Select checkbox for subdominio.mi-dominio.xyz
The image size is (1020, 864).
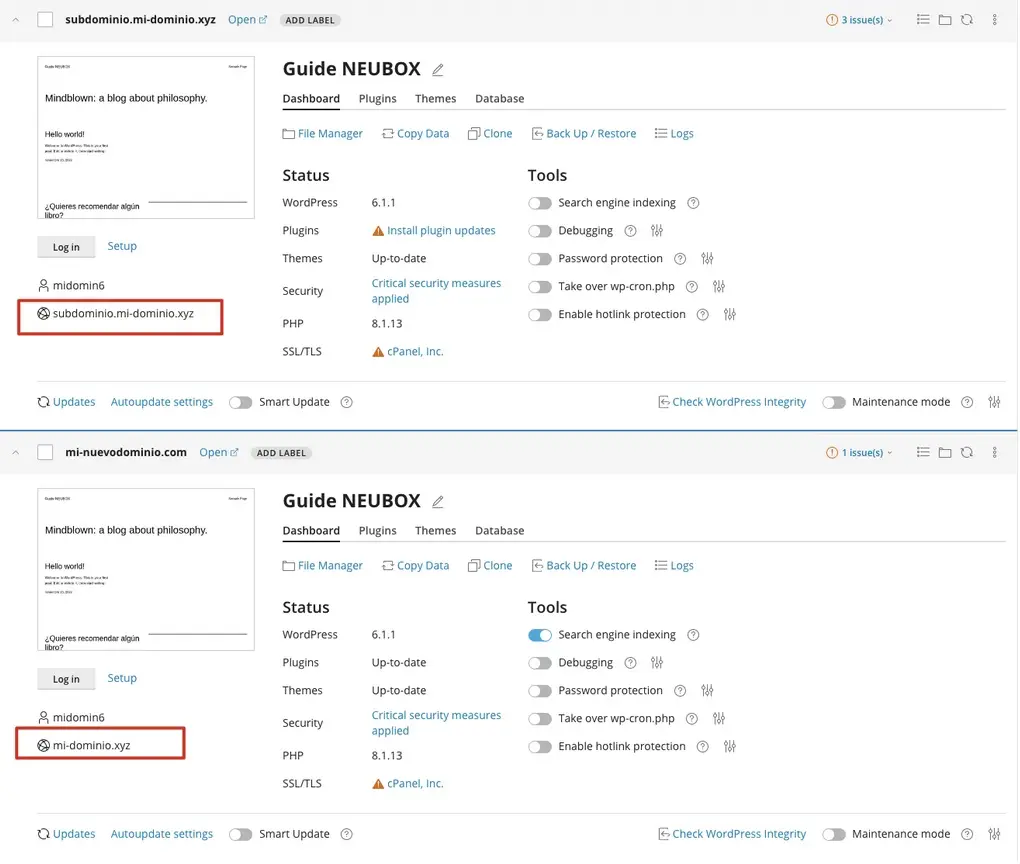(45, 20)
